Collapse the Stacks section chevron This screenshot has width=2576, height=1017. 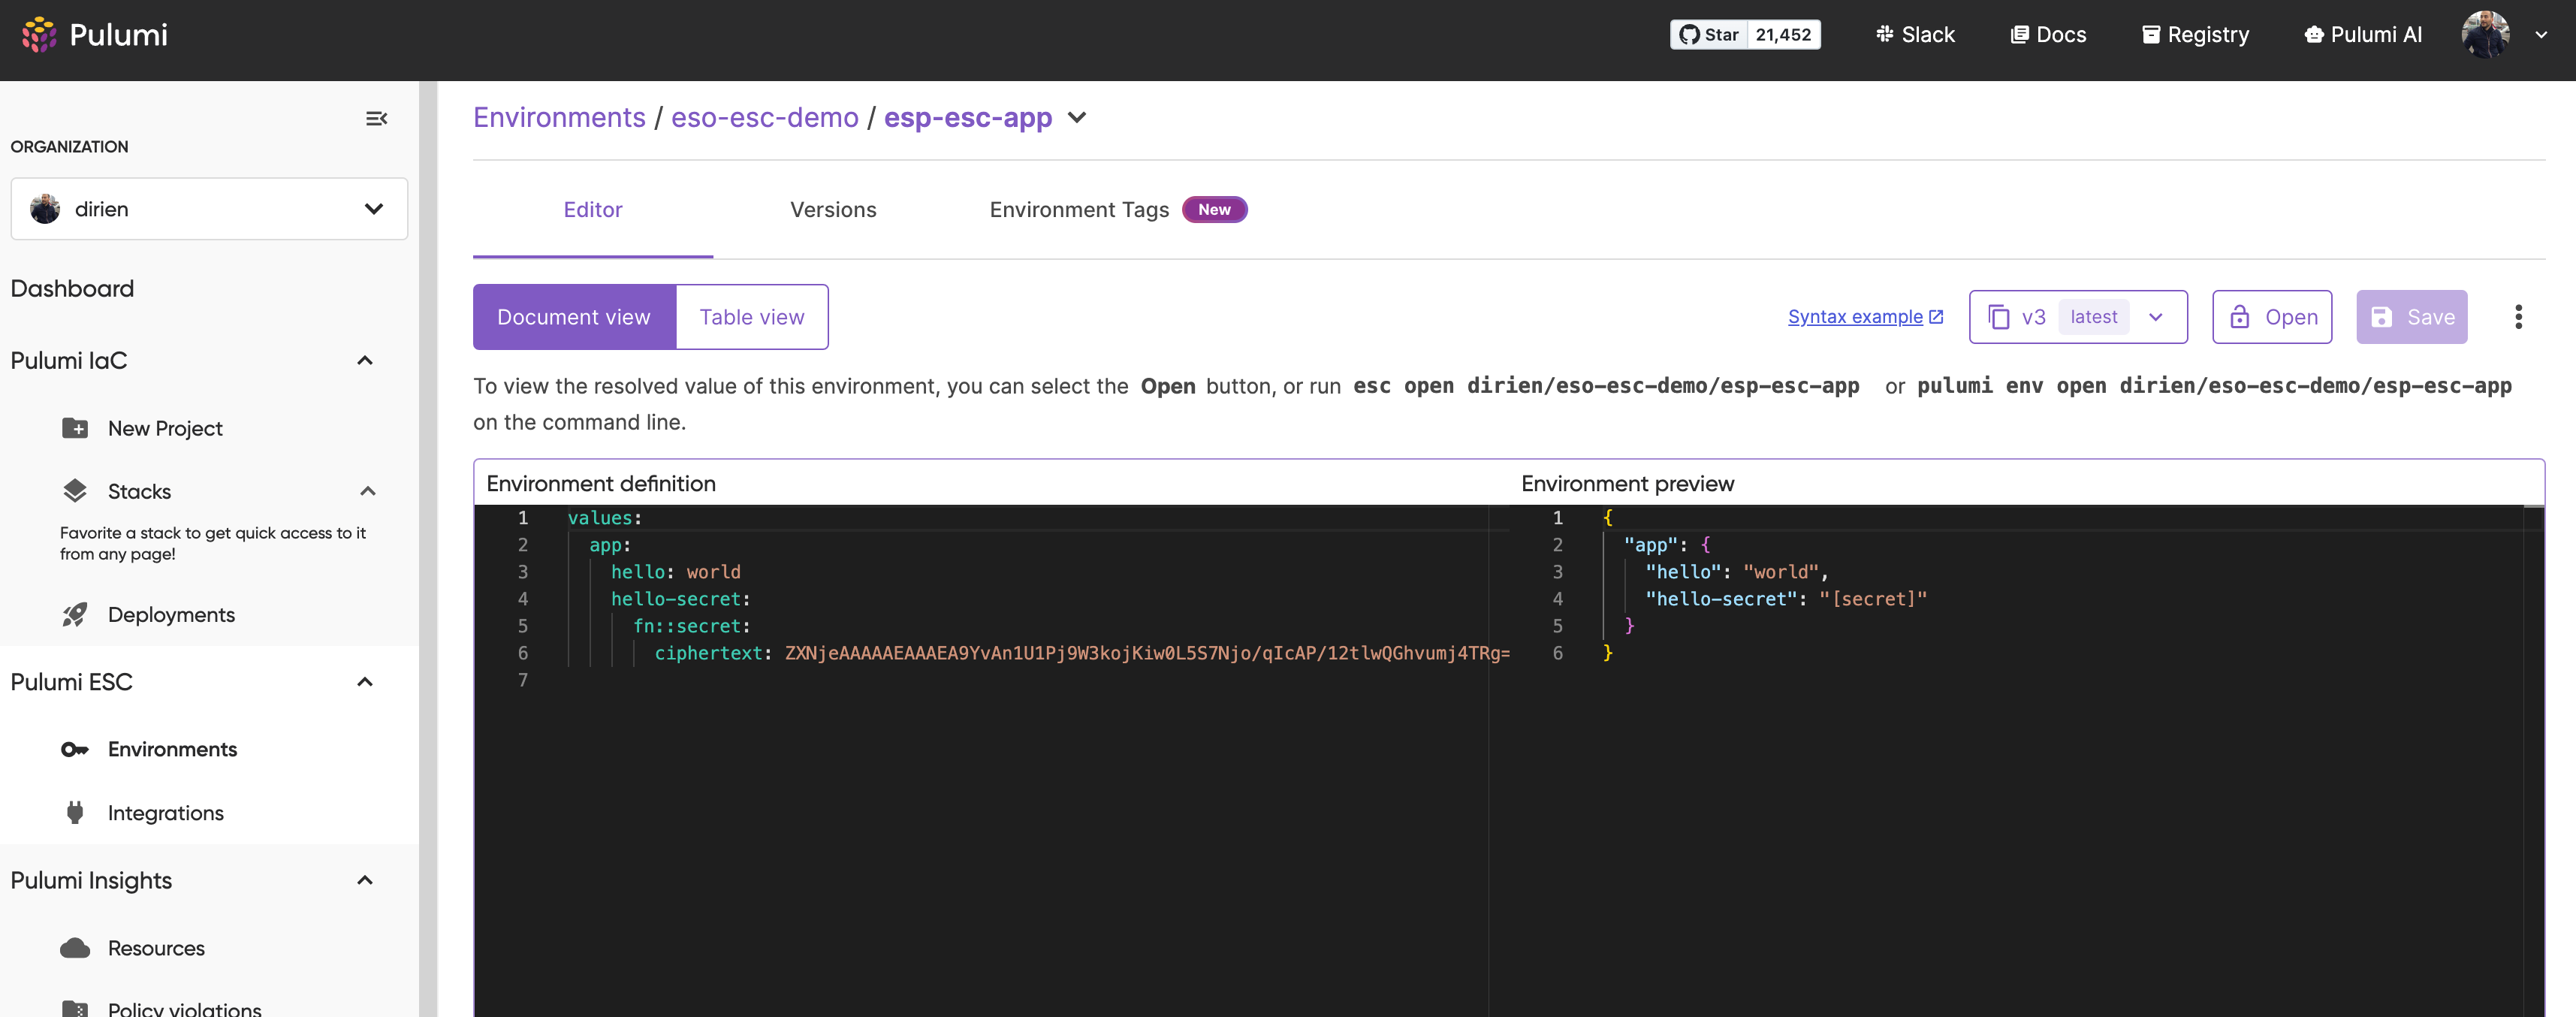[368, 491]
